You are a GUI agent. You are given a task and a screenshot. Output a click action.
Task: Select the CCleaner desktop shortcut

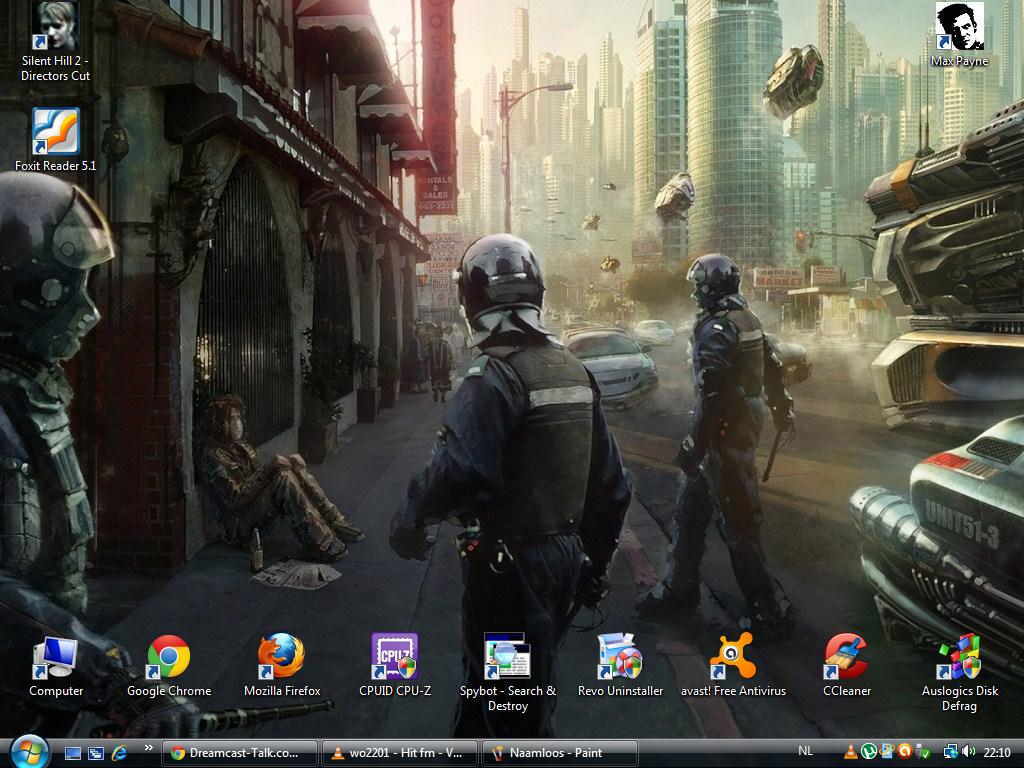click(846, 665)
